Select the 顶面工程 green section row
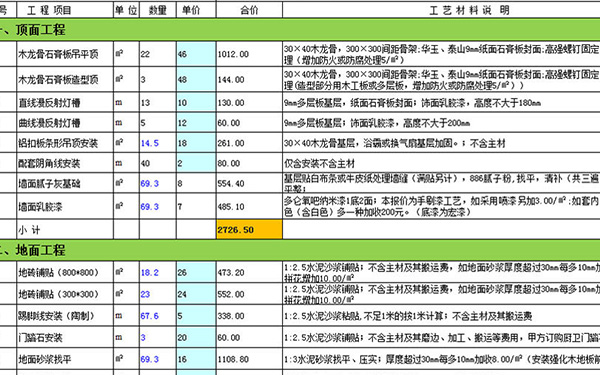The image size is (600, 375). [300, 30]
